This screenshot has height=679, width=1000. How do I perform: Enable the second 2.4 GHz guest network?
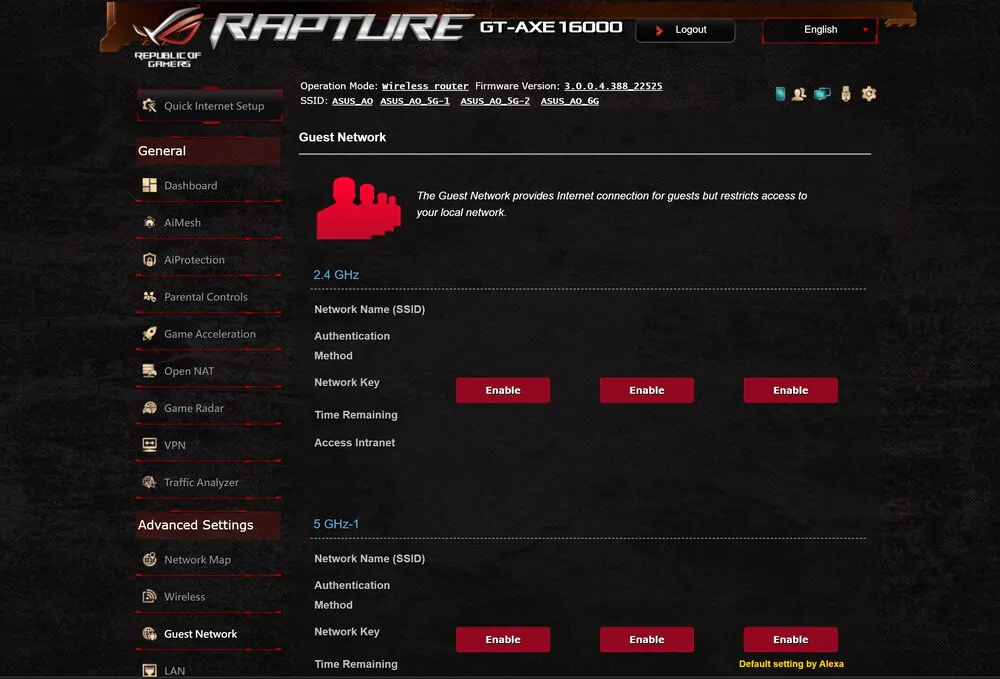coord(647,390)
